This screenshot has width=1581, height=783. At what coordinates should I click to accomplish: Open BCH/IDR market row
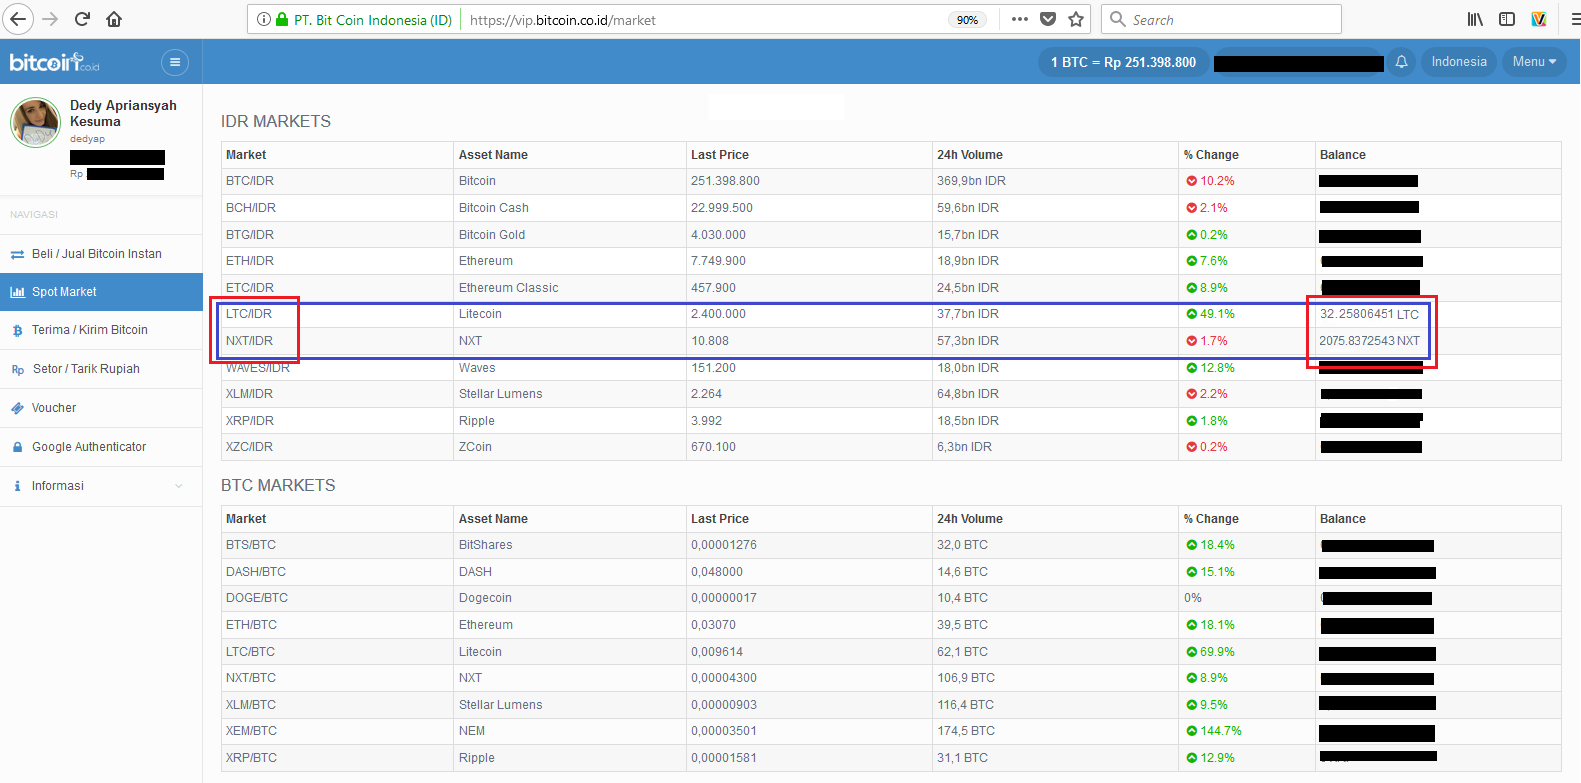(890, 208)
